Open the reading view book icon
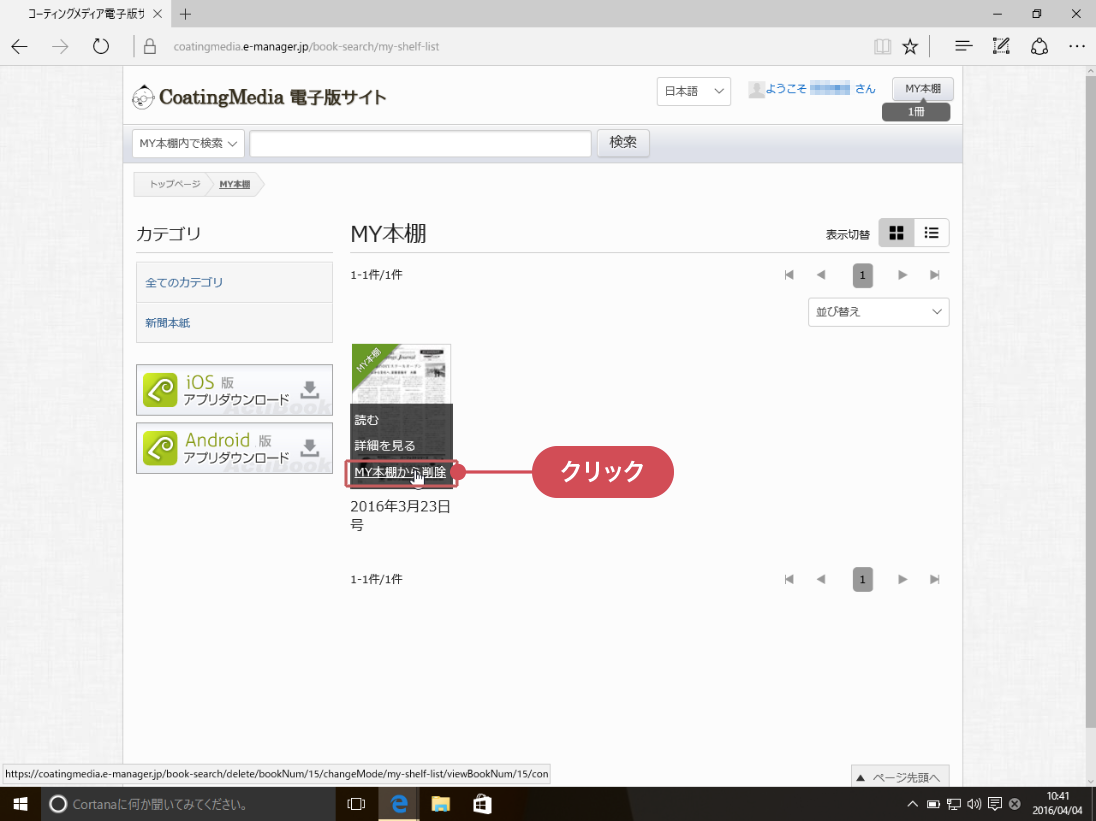 coord(882,46)
